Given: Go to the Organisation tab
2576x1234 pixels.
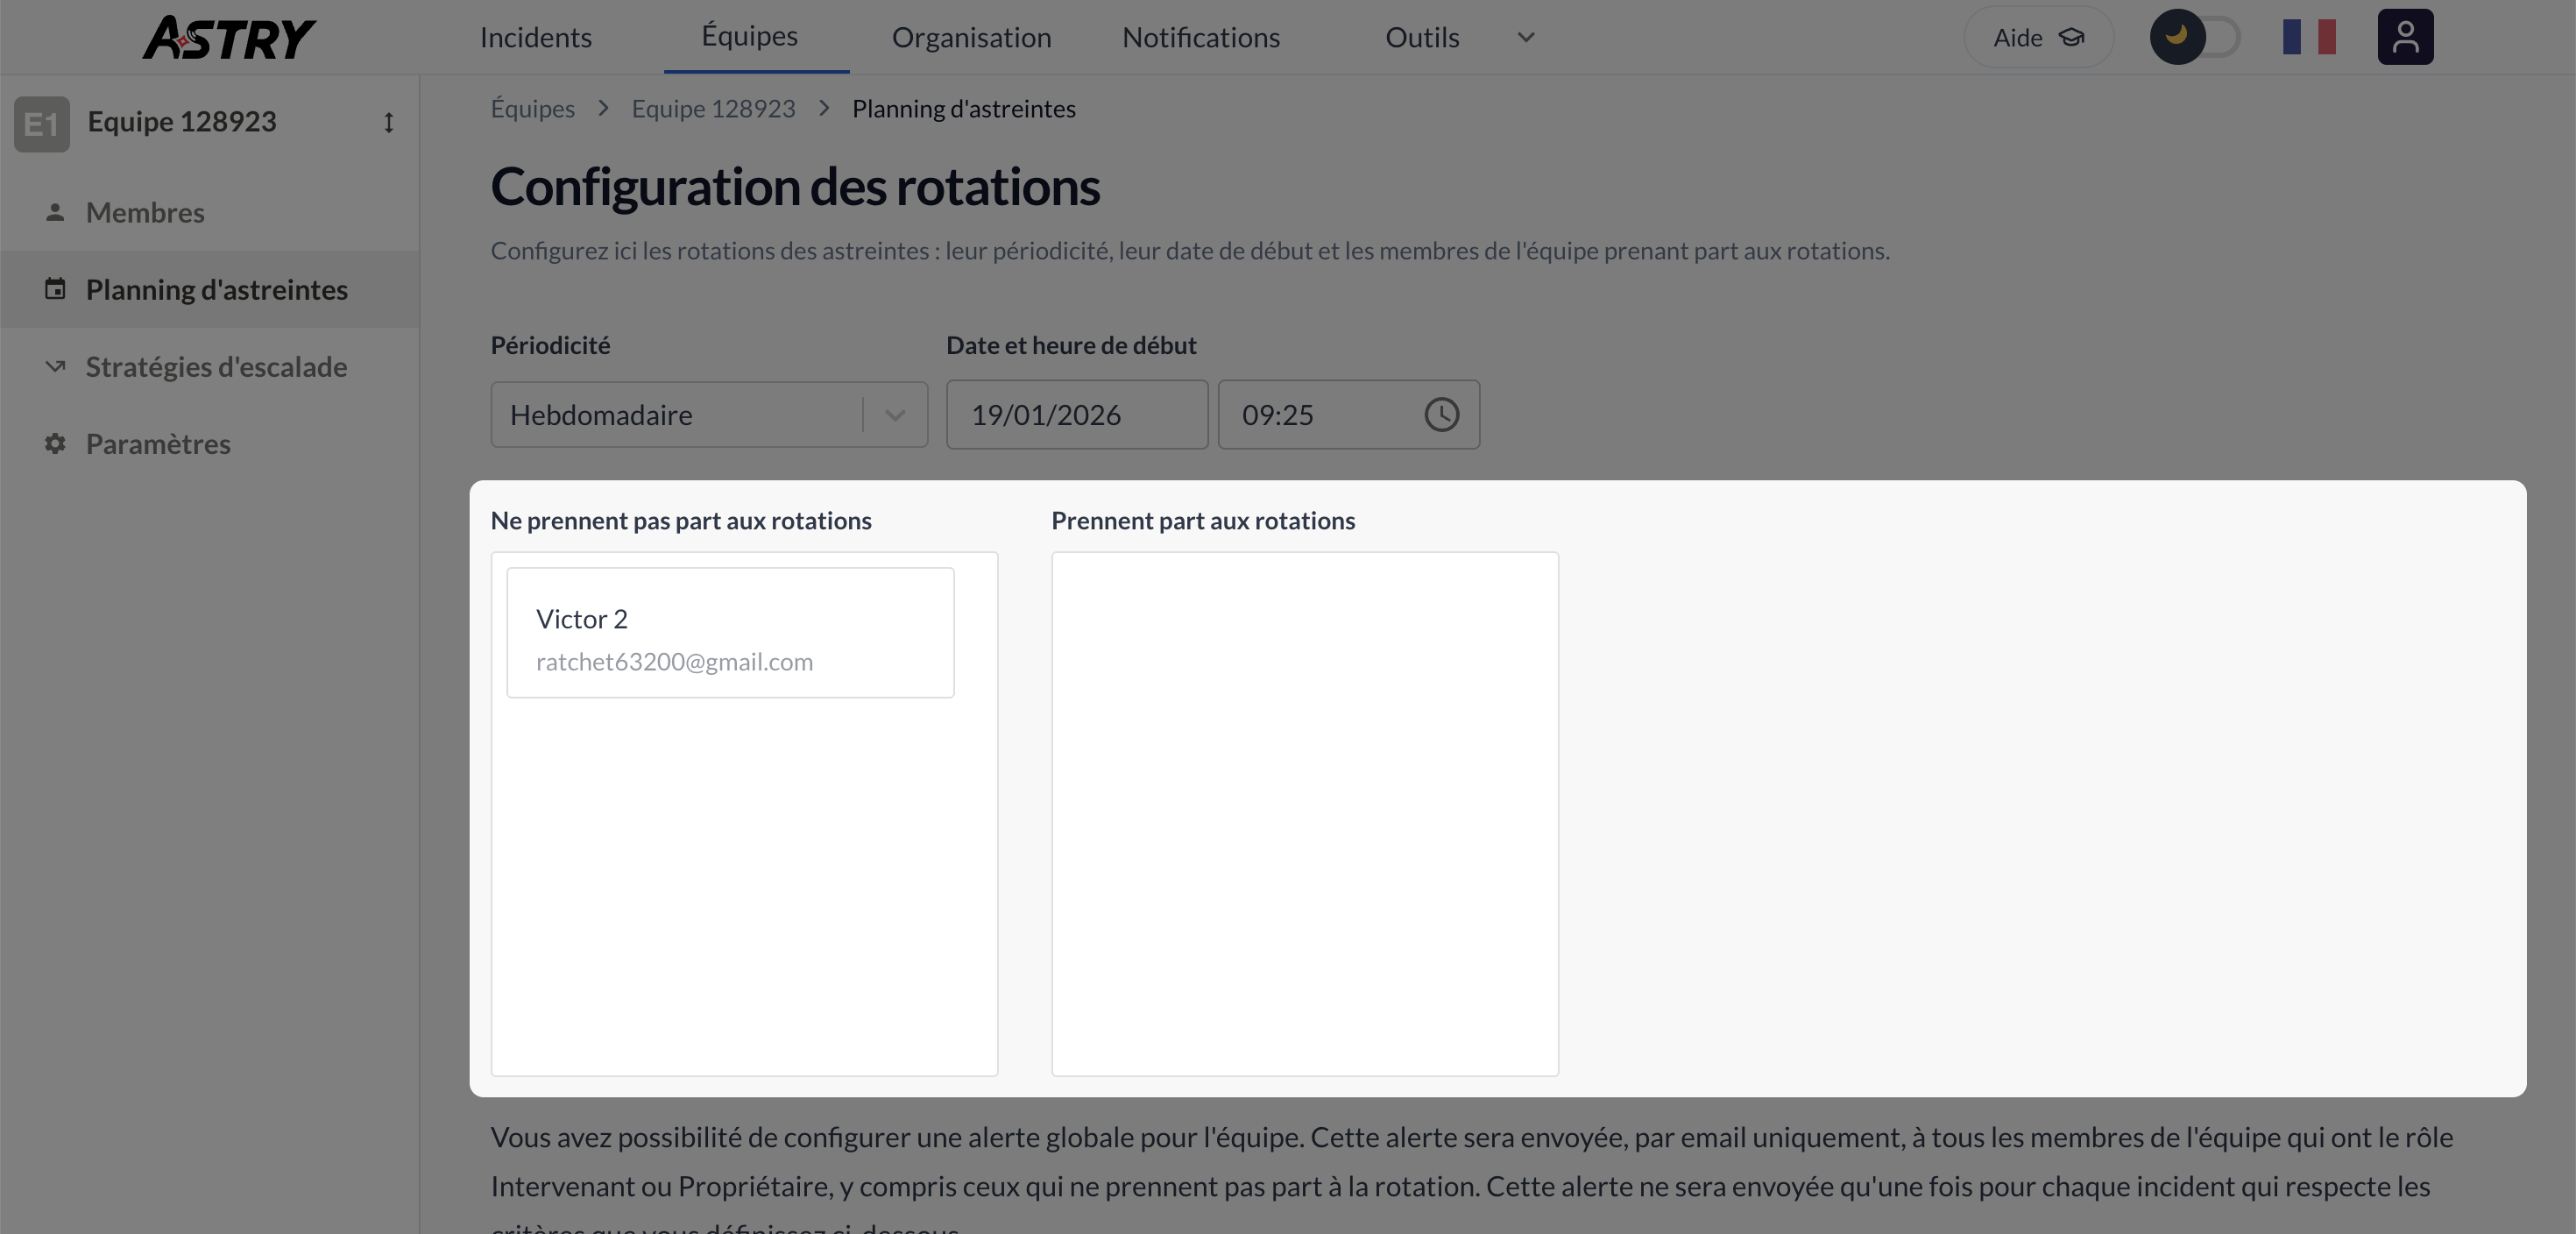Looking at the screenshot, I should (x=971, y=38).
